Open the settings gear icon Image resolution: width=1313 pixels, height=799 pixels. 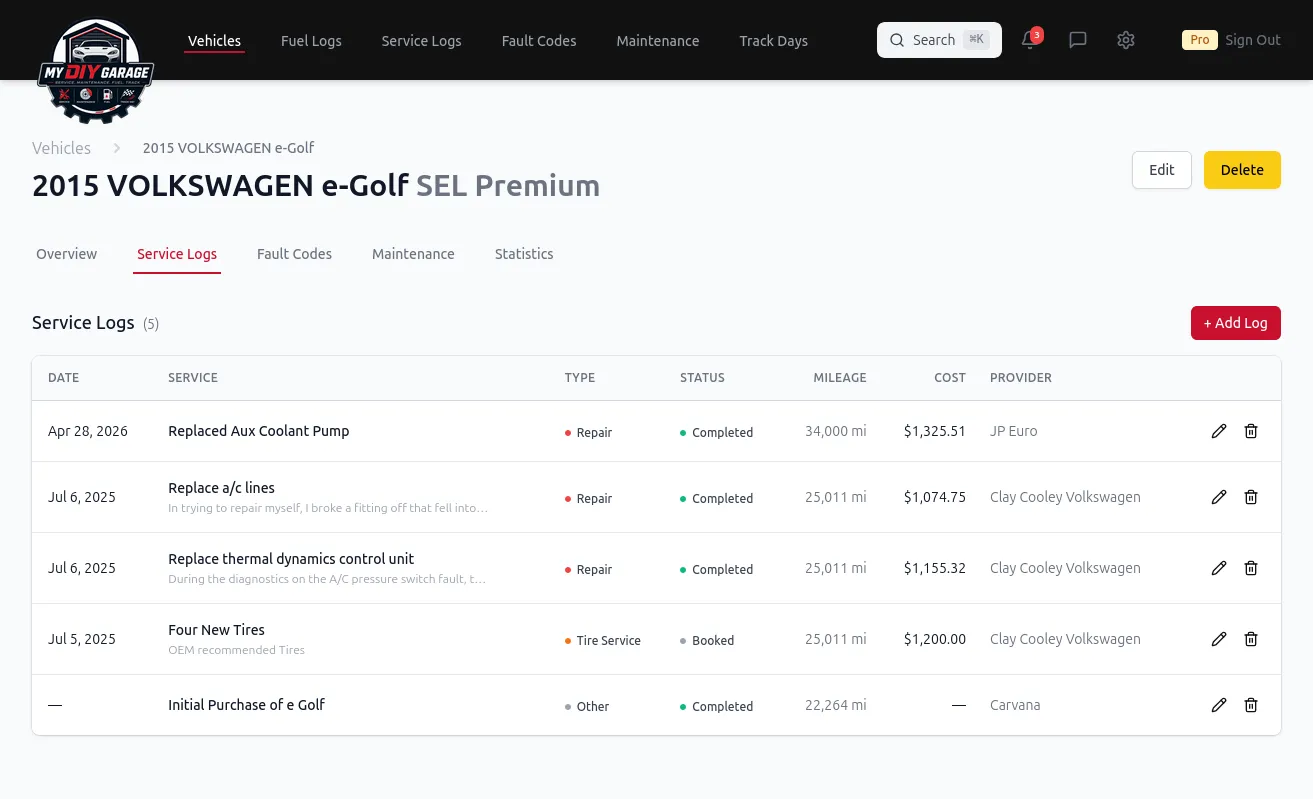pos(1126,40)
